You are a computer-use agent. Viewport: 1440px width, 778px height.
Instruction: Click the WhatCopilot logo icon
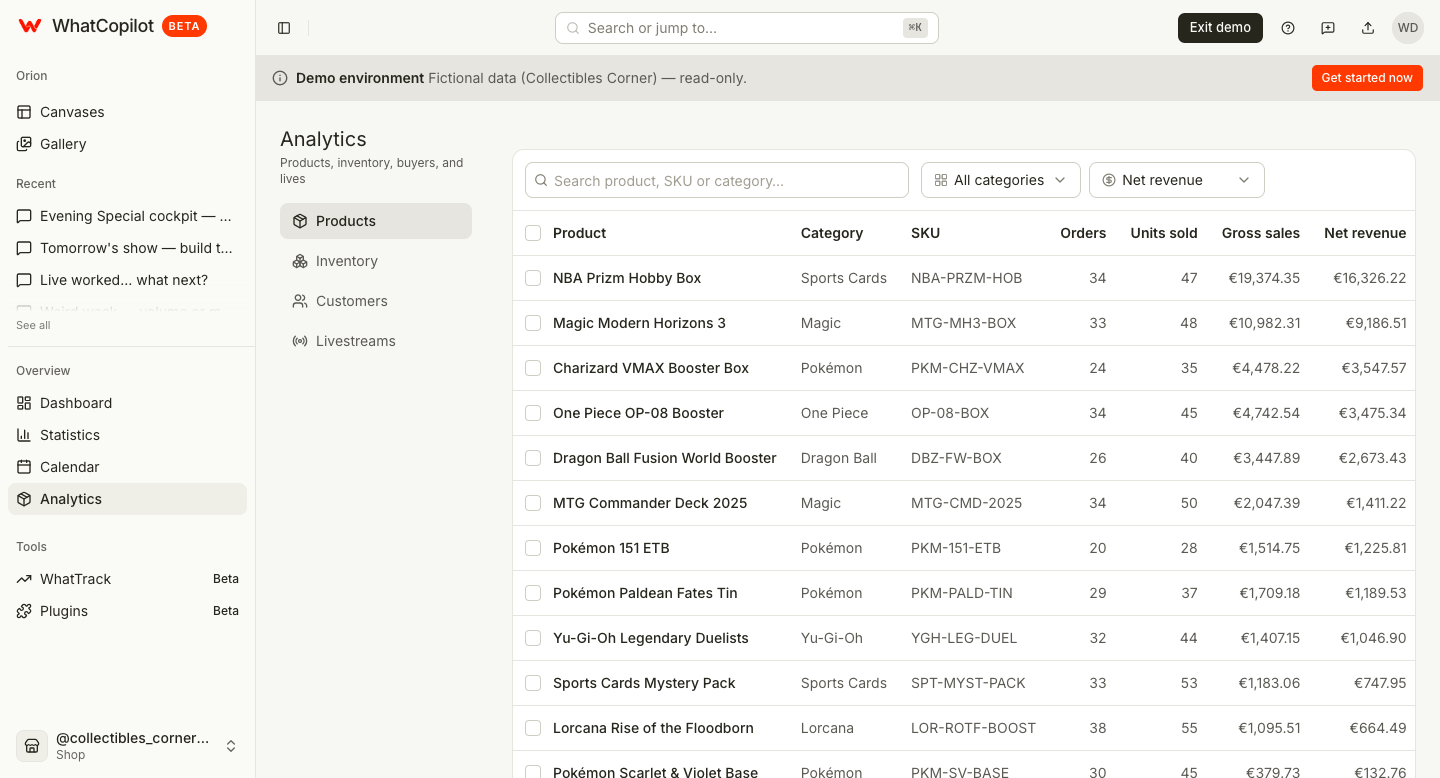coord(30,26)
